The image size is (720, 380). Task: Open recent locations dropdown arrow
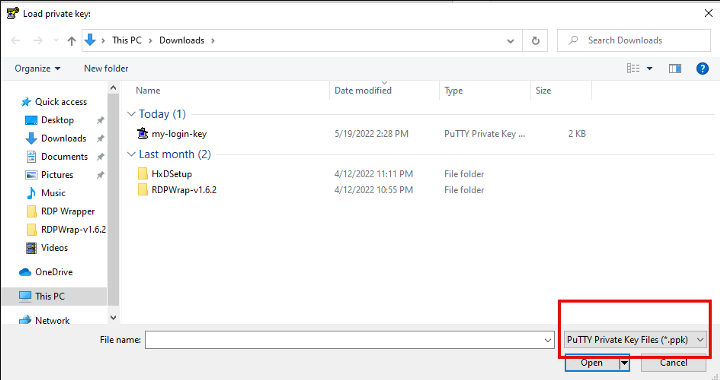56,40
